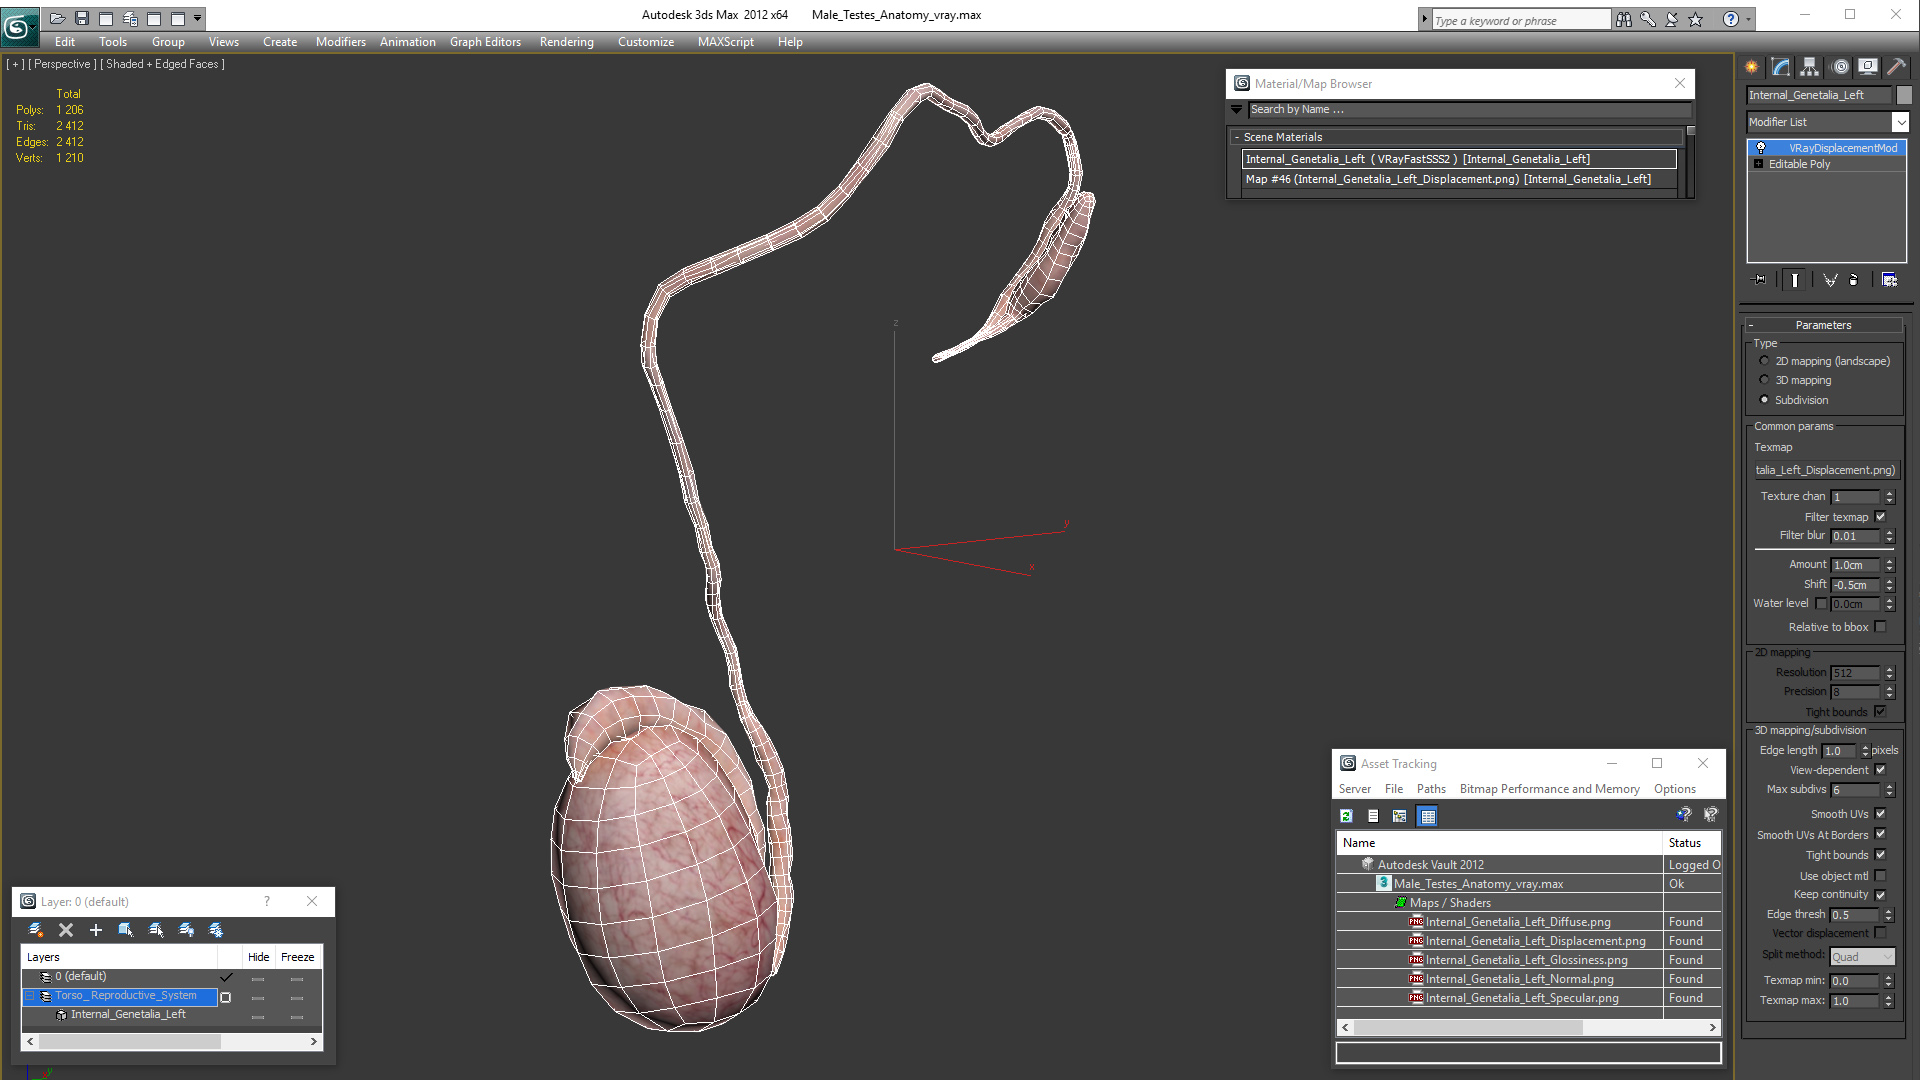Click the Search by Name field
Screen dimensions: 1920x1080
tap(1468, 110)
